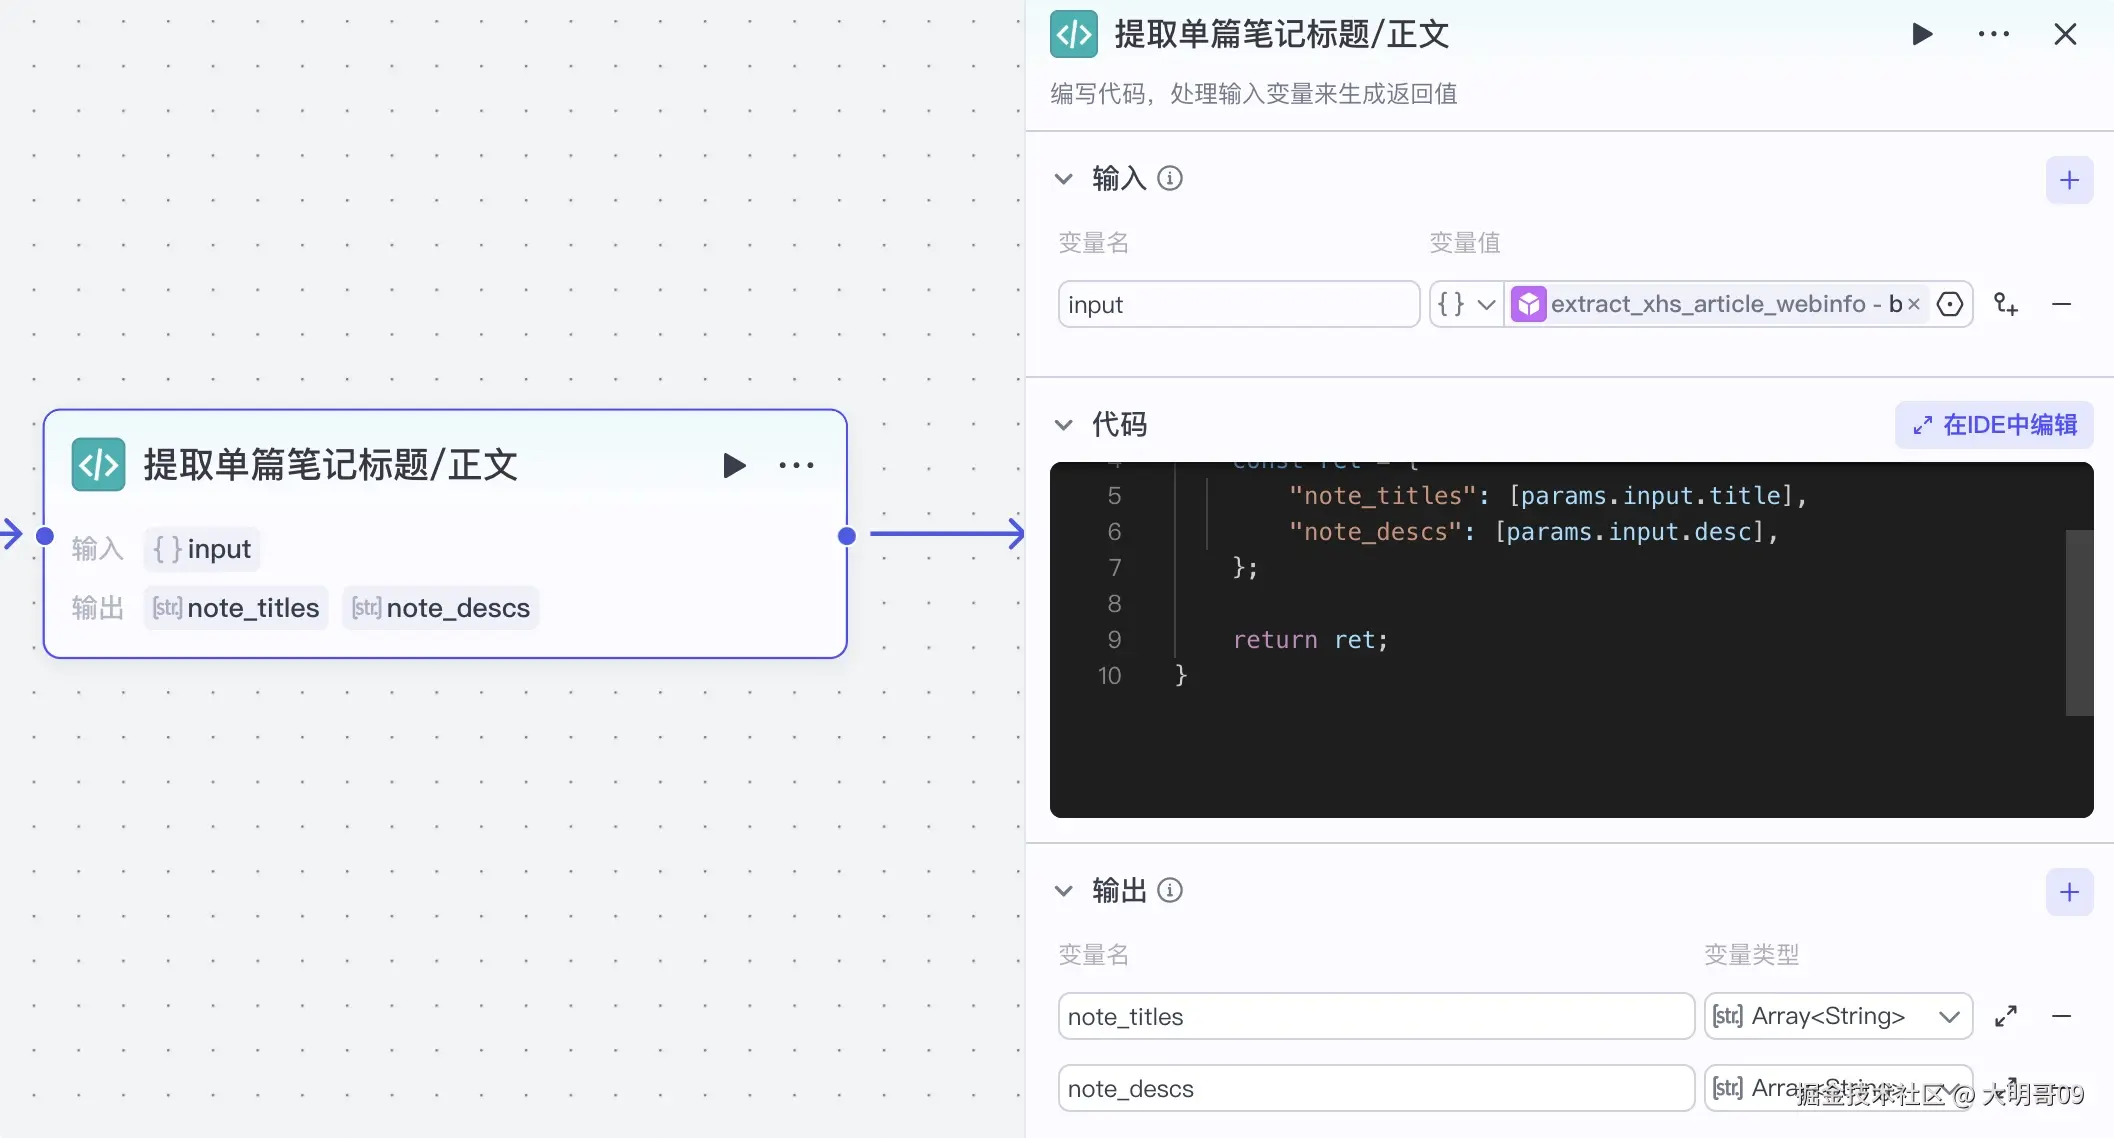Viewport: 2114px width, 1138px height.
Task: Open the variable reference picker icon
Action: [1950, 304]
